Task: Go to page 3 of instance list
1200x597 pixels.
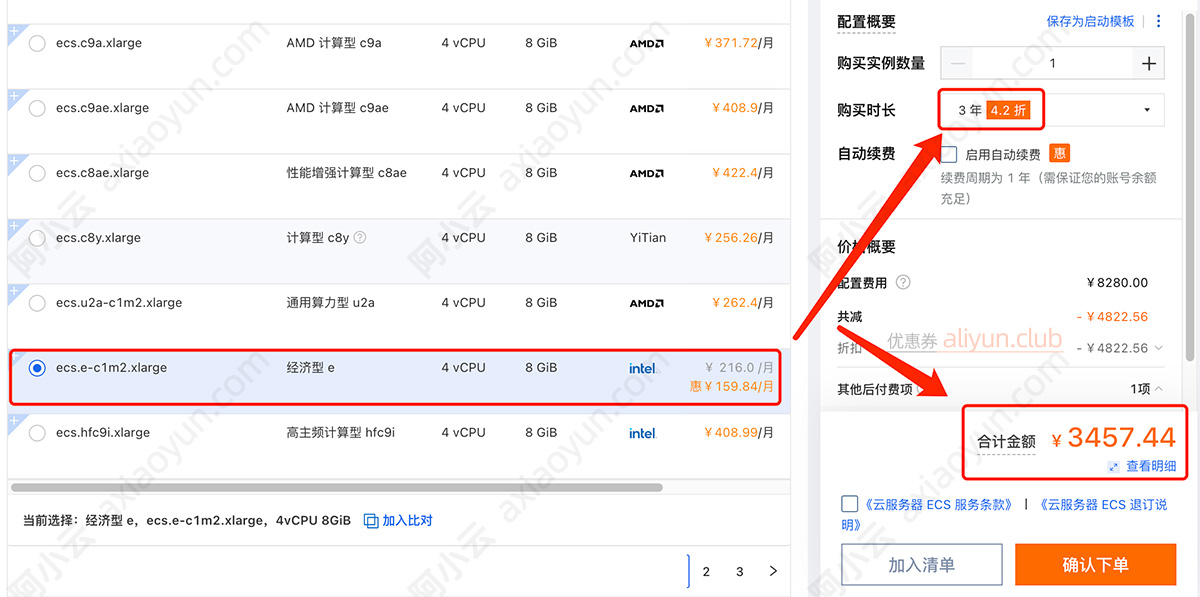Action: pos(740,571)
